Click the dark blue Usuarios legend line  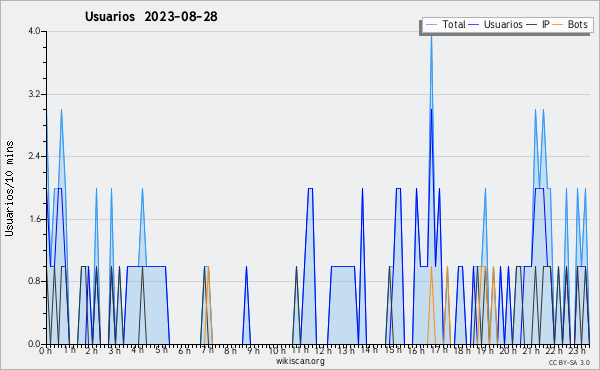[474, 25]
